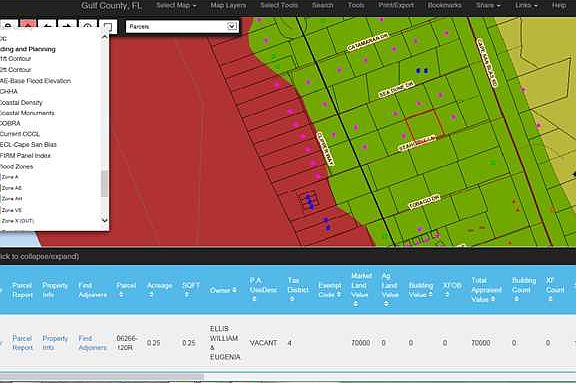Sort by Total Appraised Value arrow
Viewport: 576px width, 383px height.
(493, 299)
